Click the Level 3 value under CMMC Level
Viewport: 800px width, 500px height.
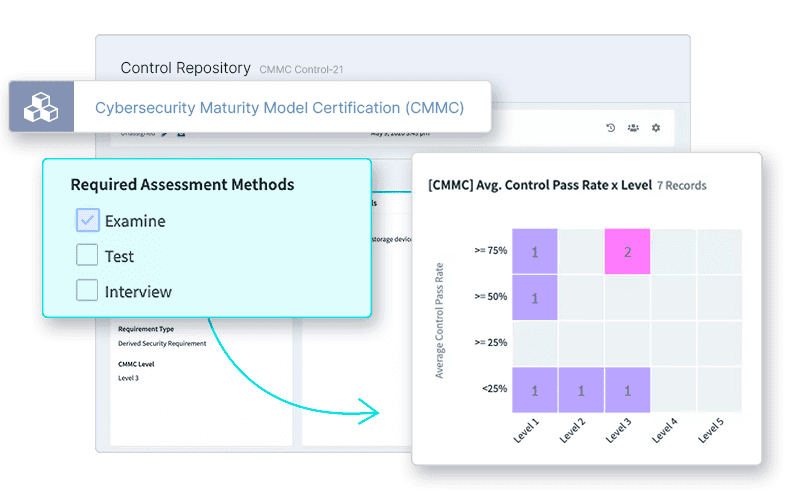click(129, 378)
